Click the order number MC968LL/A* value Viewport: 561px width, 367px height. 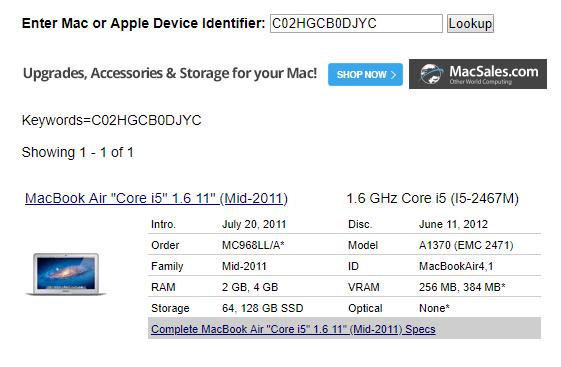253,245
